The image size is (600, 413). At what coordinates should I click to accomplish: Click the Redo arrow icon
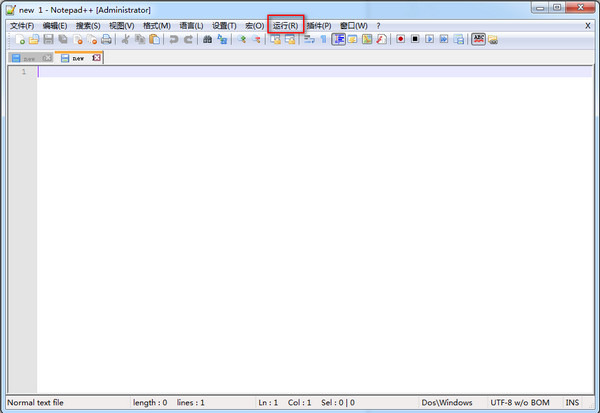188,39
